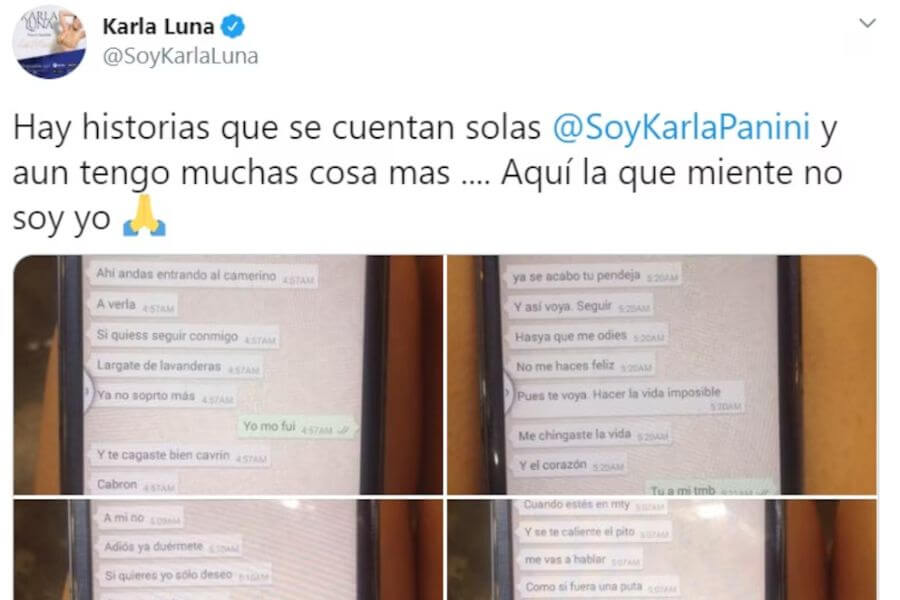This screenshot has height=600, width=900.
Task: Click the 'Si quiess seguir conmigo' message
Action: pos(185,336)
